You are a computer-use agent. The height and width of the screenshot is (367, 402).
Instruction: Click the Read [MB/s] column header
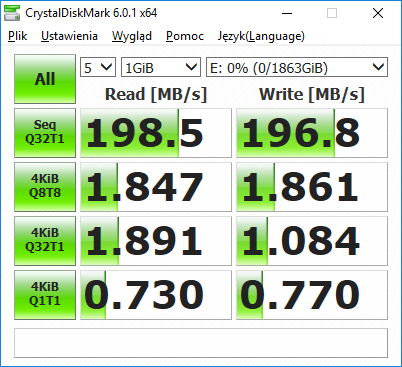[156, 94]
